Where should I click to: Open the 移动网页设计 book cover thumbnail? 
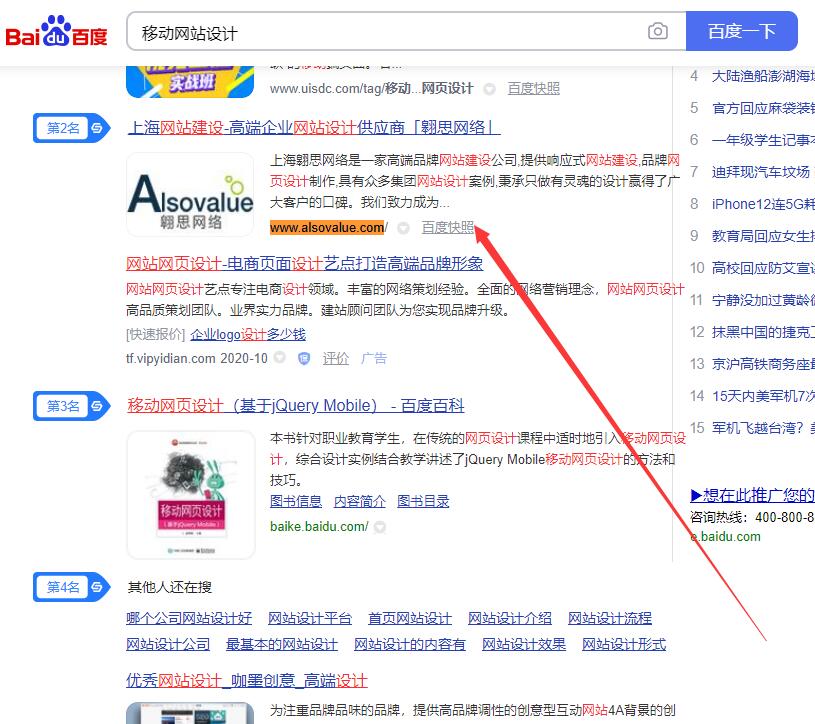[191, 495]
